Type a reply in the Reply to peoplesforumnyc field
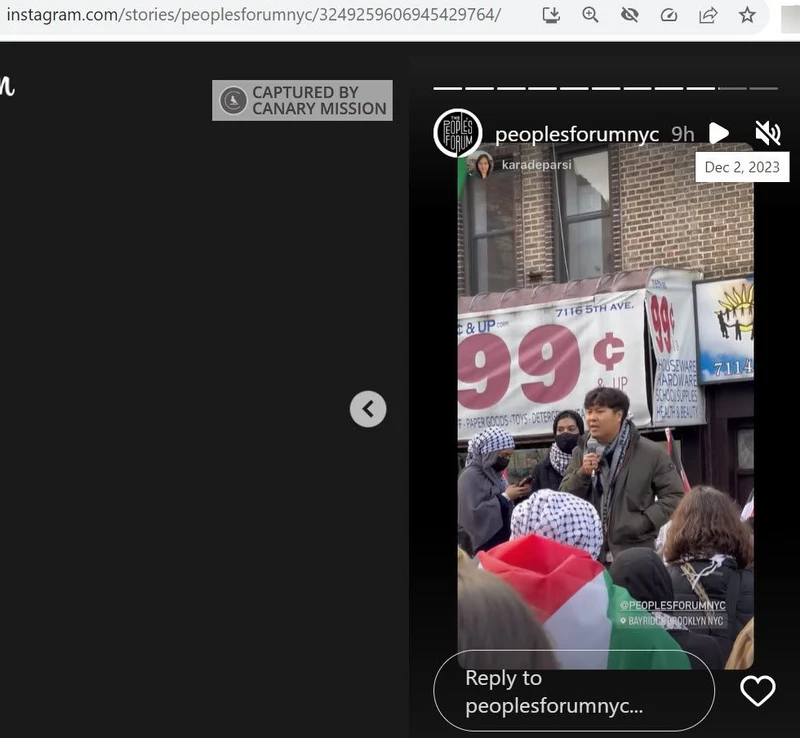This screenshot has height=738, width=800. (573, 691)
